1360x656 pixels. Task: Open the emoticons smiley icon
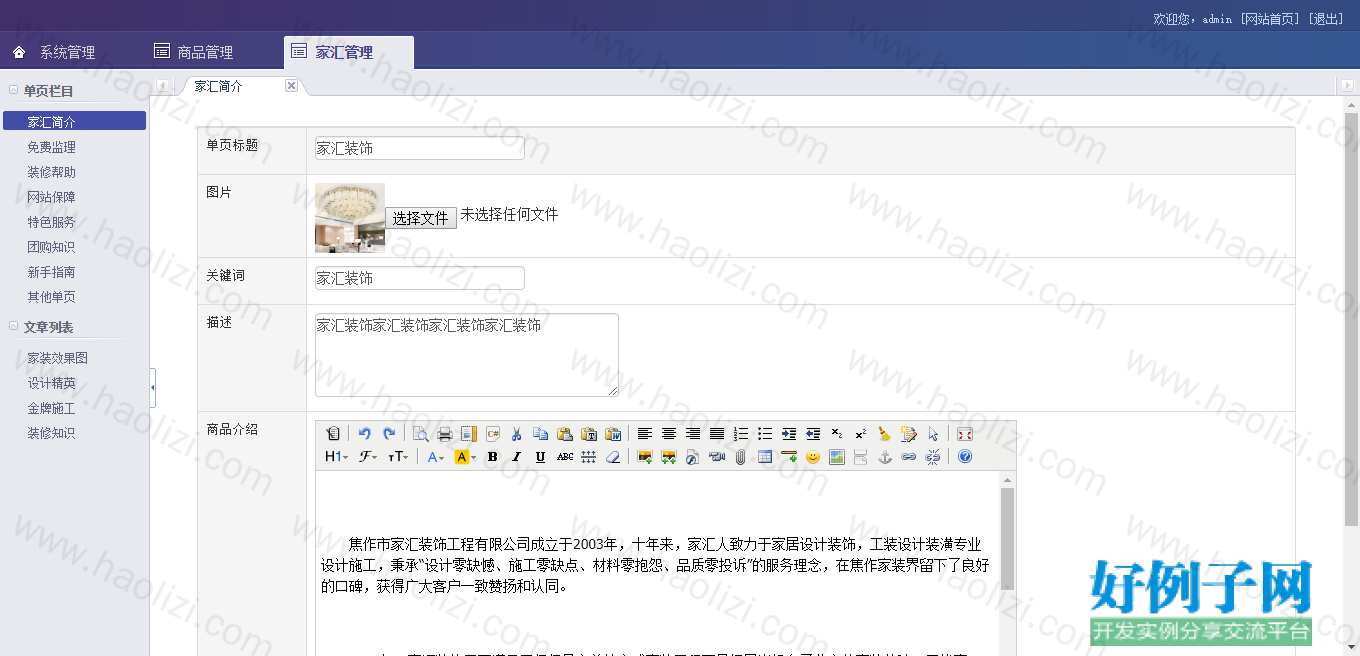[x=813, y=457]
